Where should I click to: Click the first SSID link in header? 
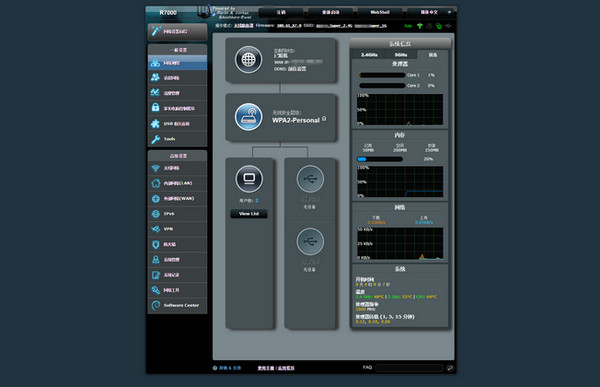334,26
